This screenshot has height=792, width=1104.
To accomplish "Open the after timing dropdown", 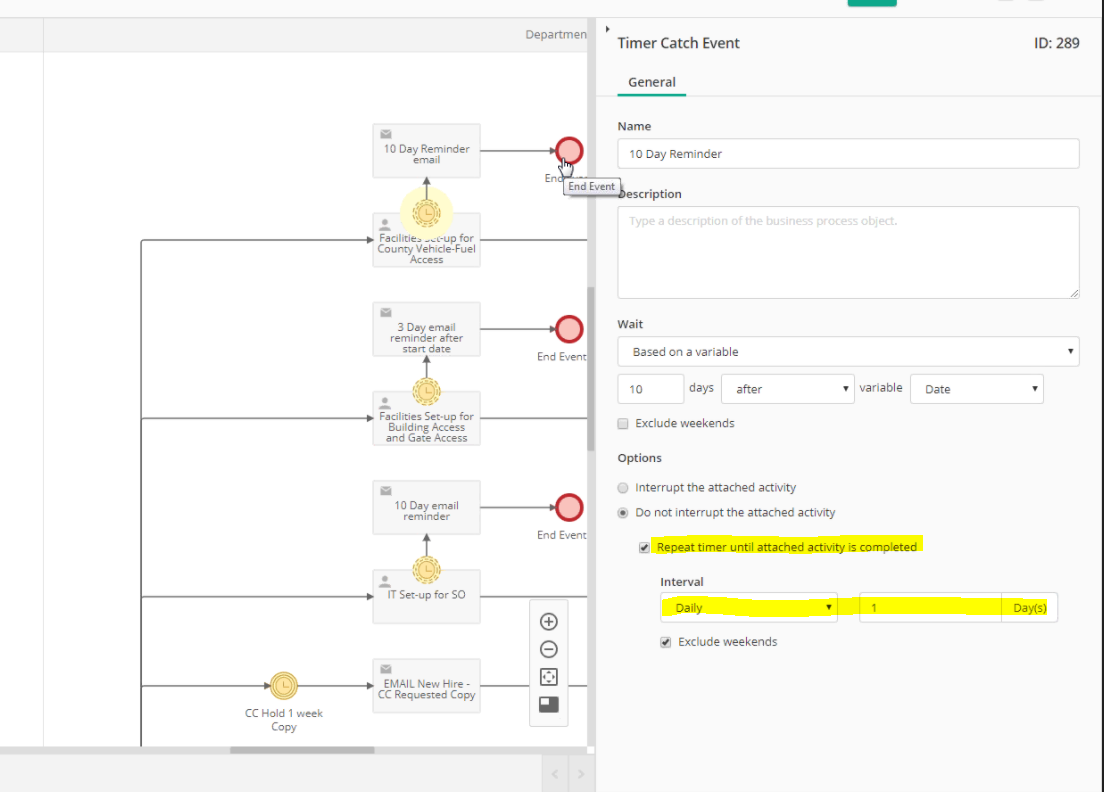I will click(x=787, y=389).
